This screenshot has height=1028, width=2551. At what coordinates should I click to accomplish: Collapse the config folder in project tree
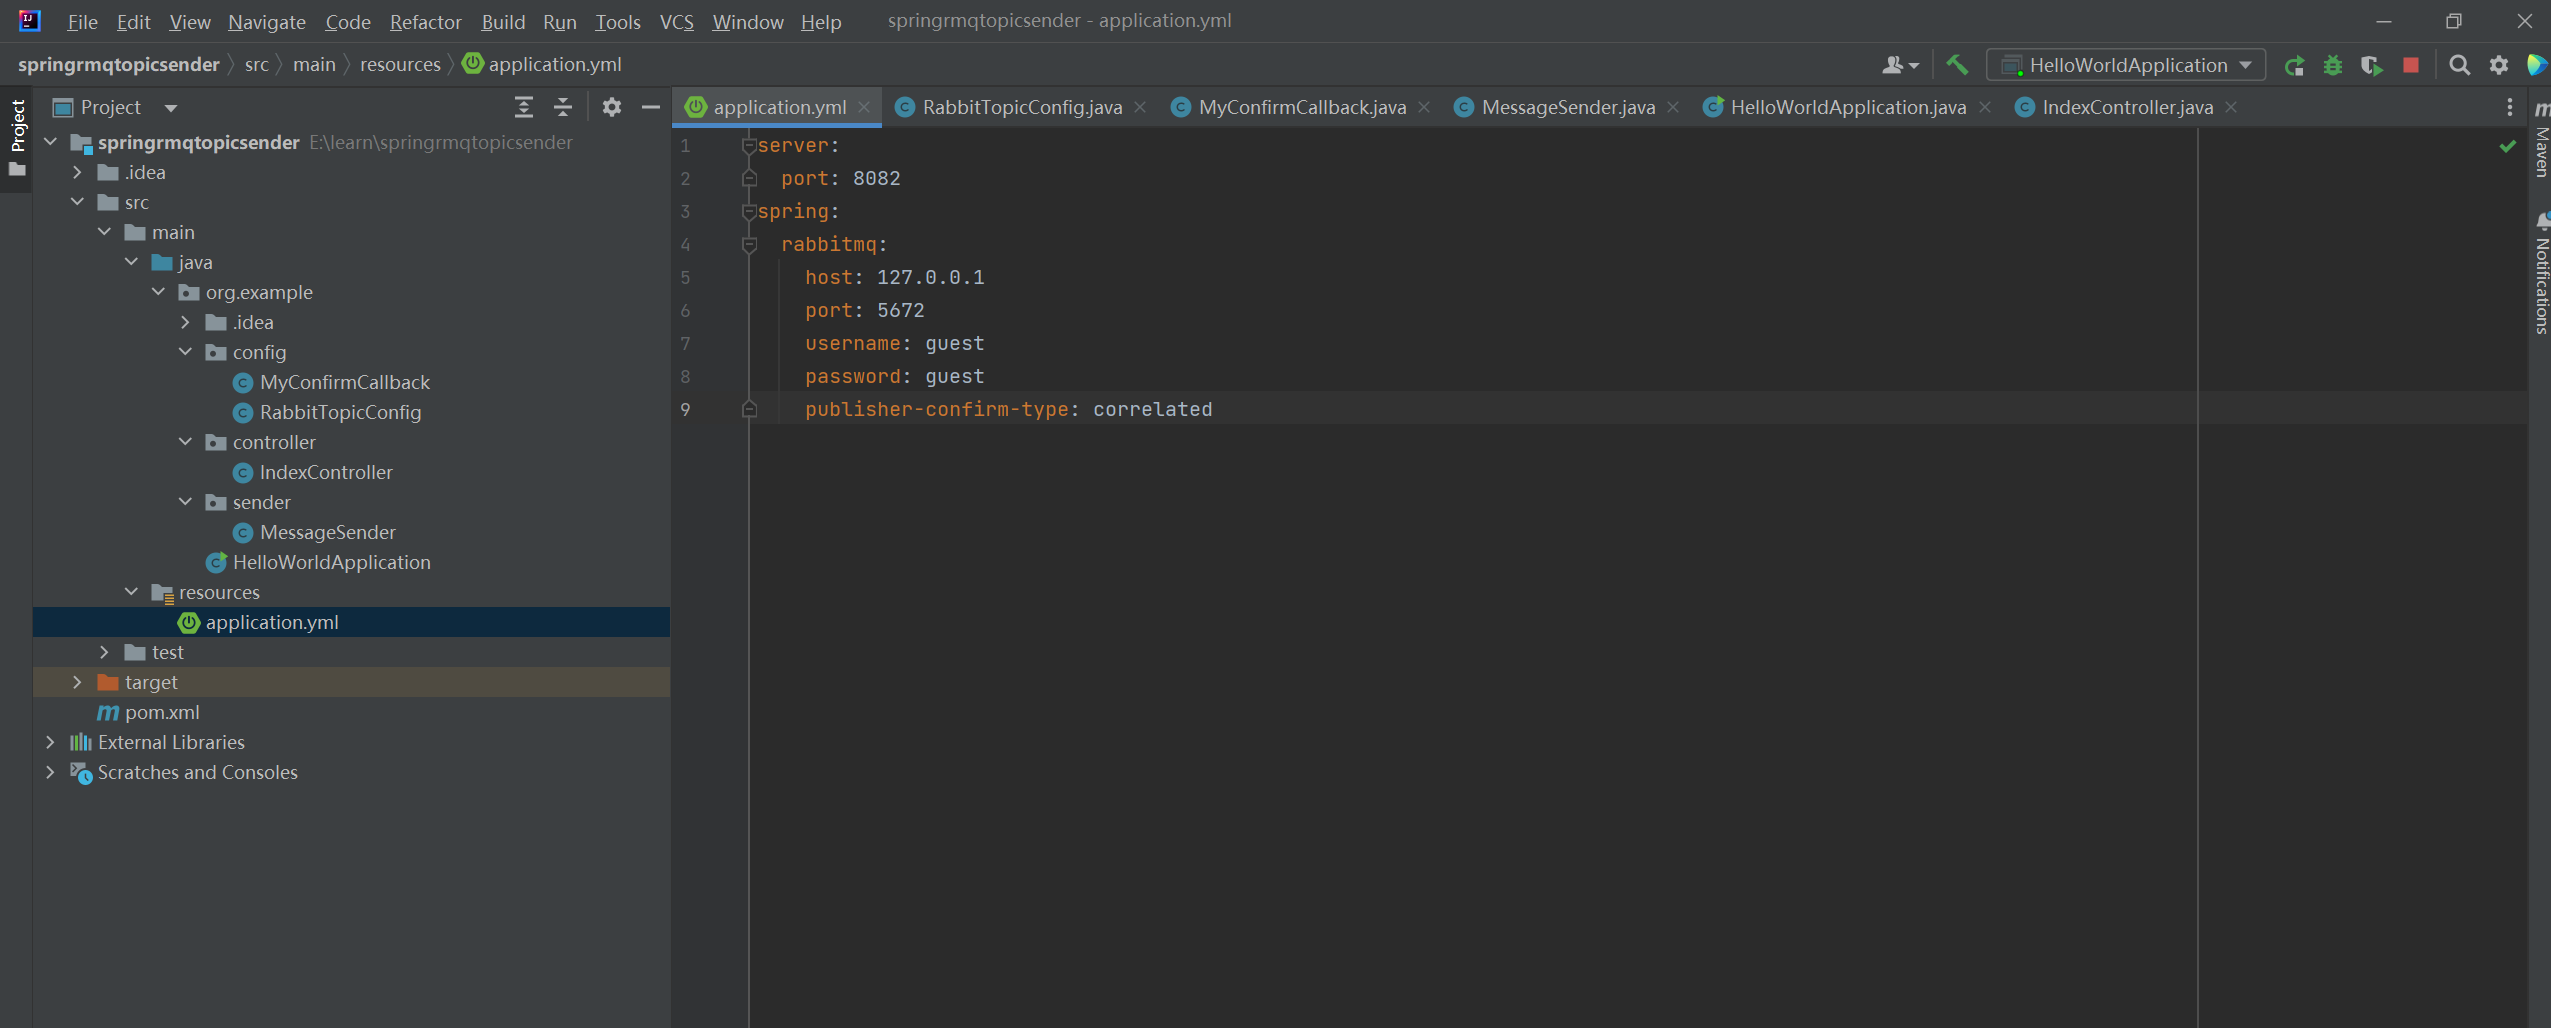click(185, 352)
